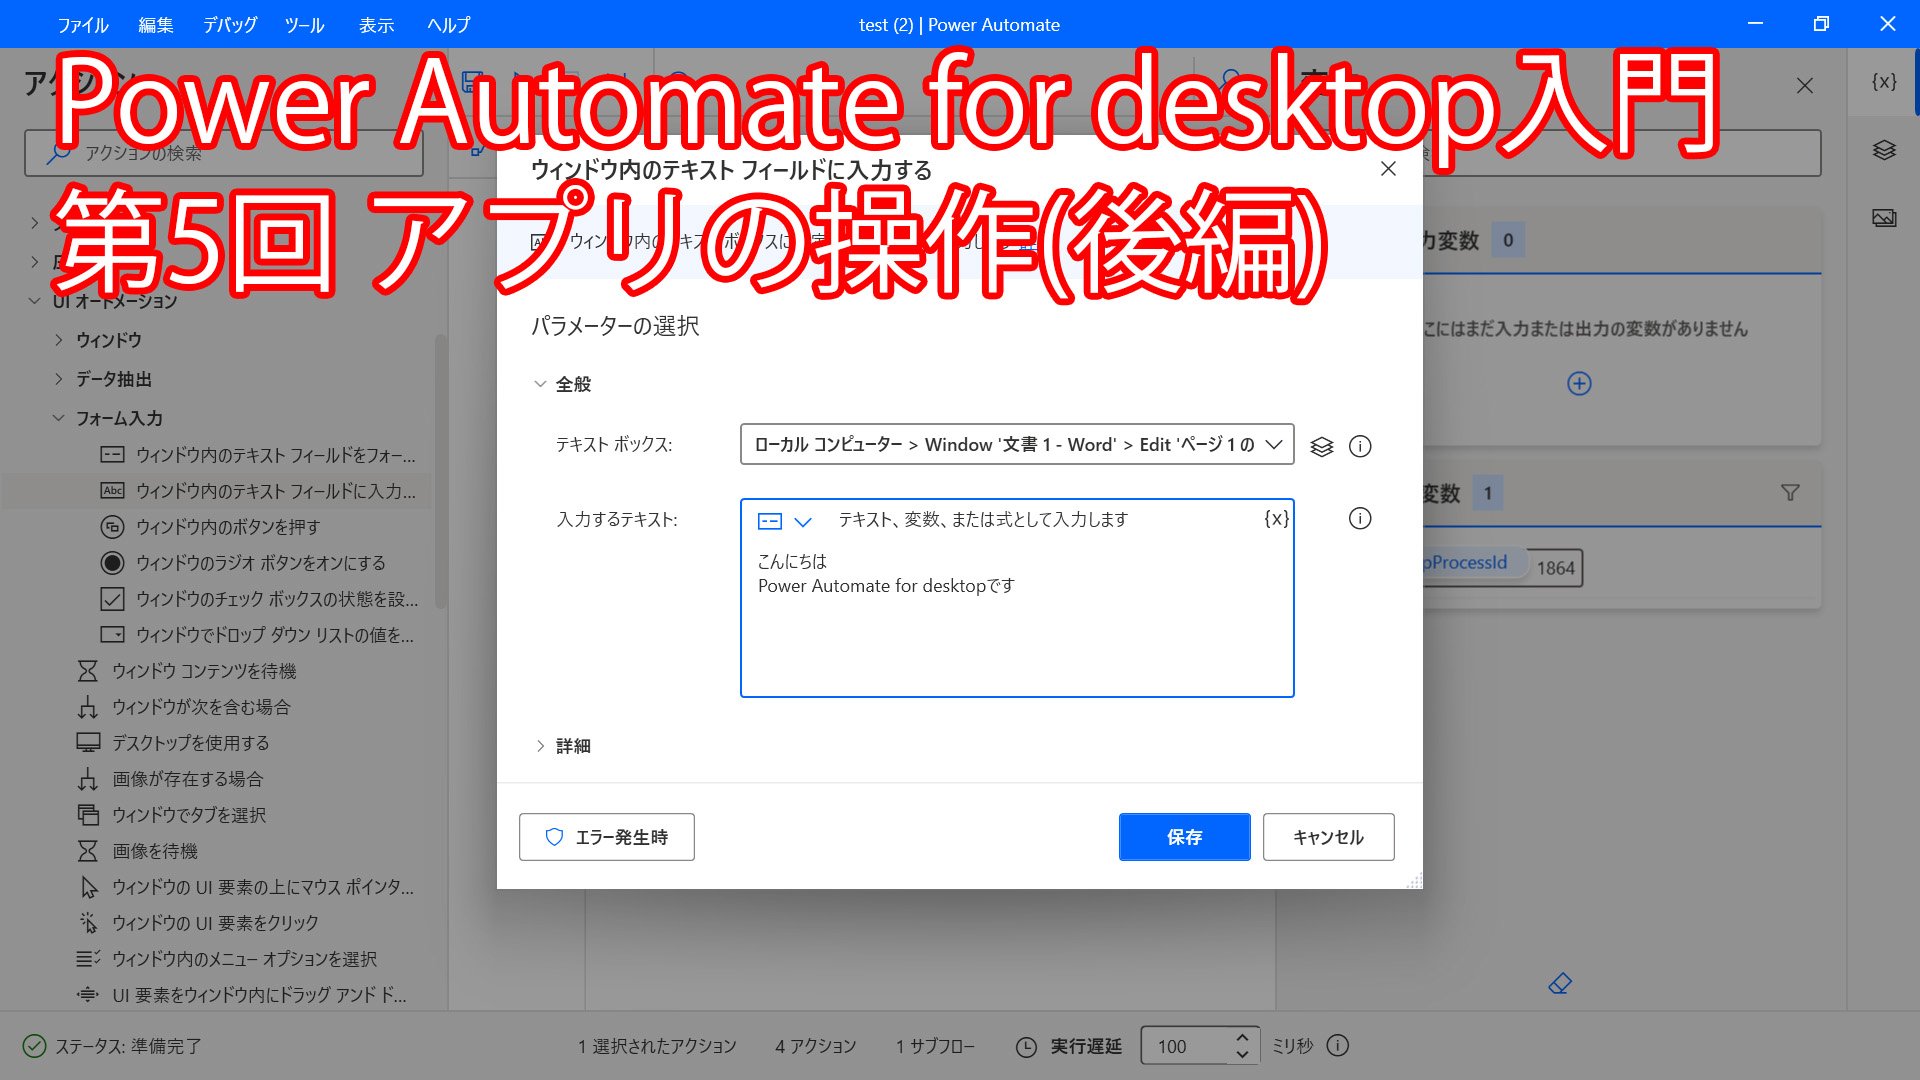This screenshot has height=1080, width=1920.
Task: Click the UI element picker icon beside テキスト ボックス
Action: click(x=1321, y=446)
